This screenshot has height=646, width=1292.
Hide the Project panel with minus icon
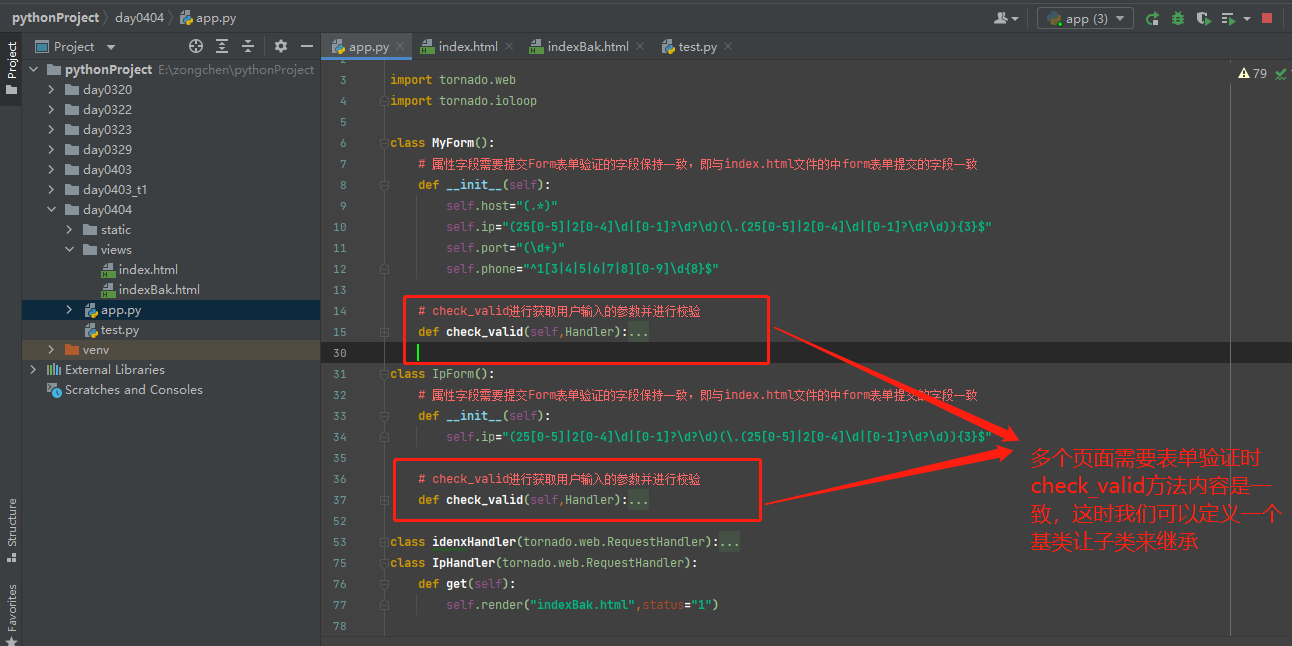tap(307, 46)
